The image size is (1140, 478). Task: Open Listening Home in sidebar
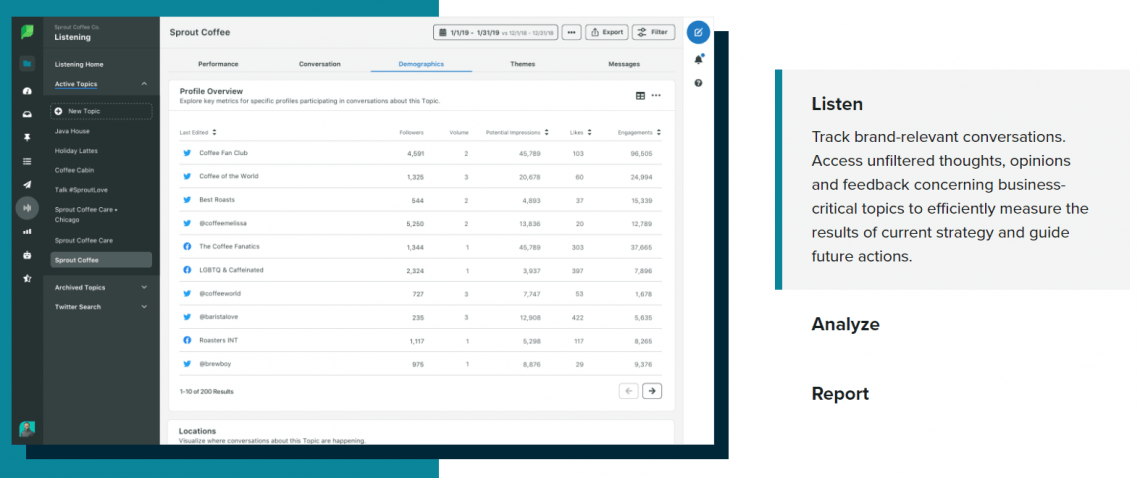(79, 65)
